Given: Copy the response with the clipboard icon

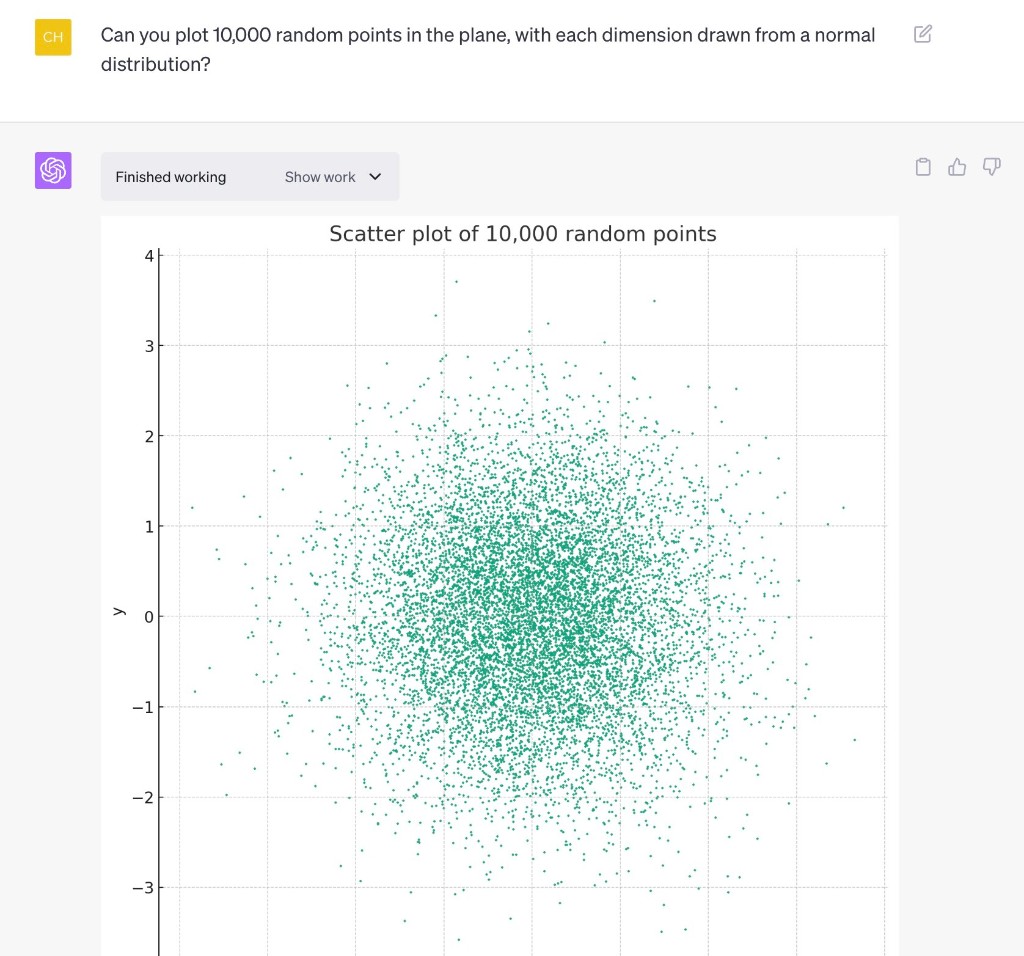Looking at the screenshot, I should pyautogui.click(x=923, y=167).
